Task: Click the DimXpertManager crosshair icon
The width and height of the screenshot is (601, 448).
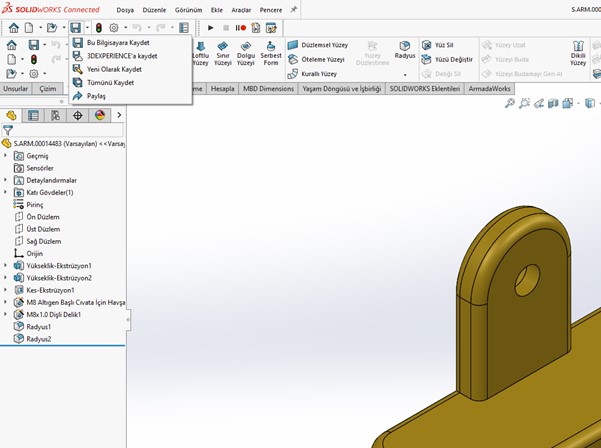Action: pyautogui.click(x=77, y=115)
